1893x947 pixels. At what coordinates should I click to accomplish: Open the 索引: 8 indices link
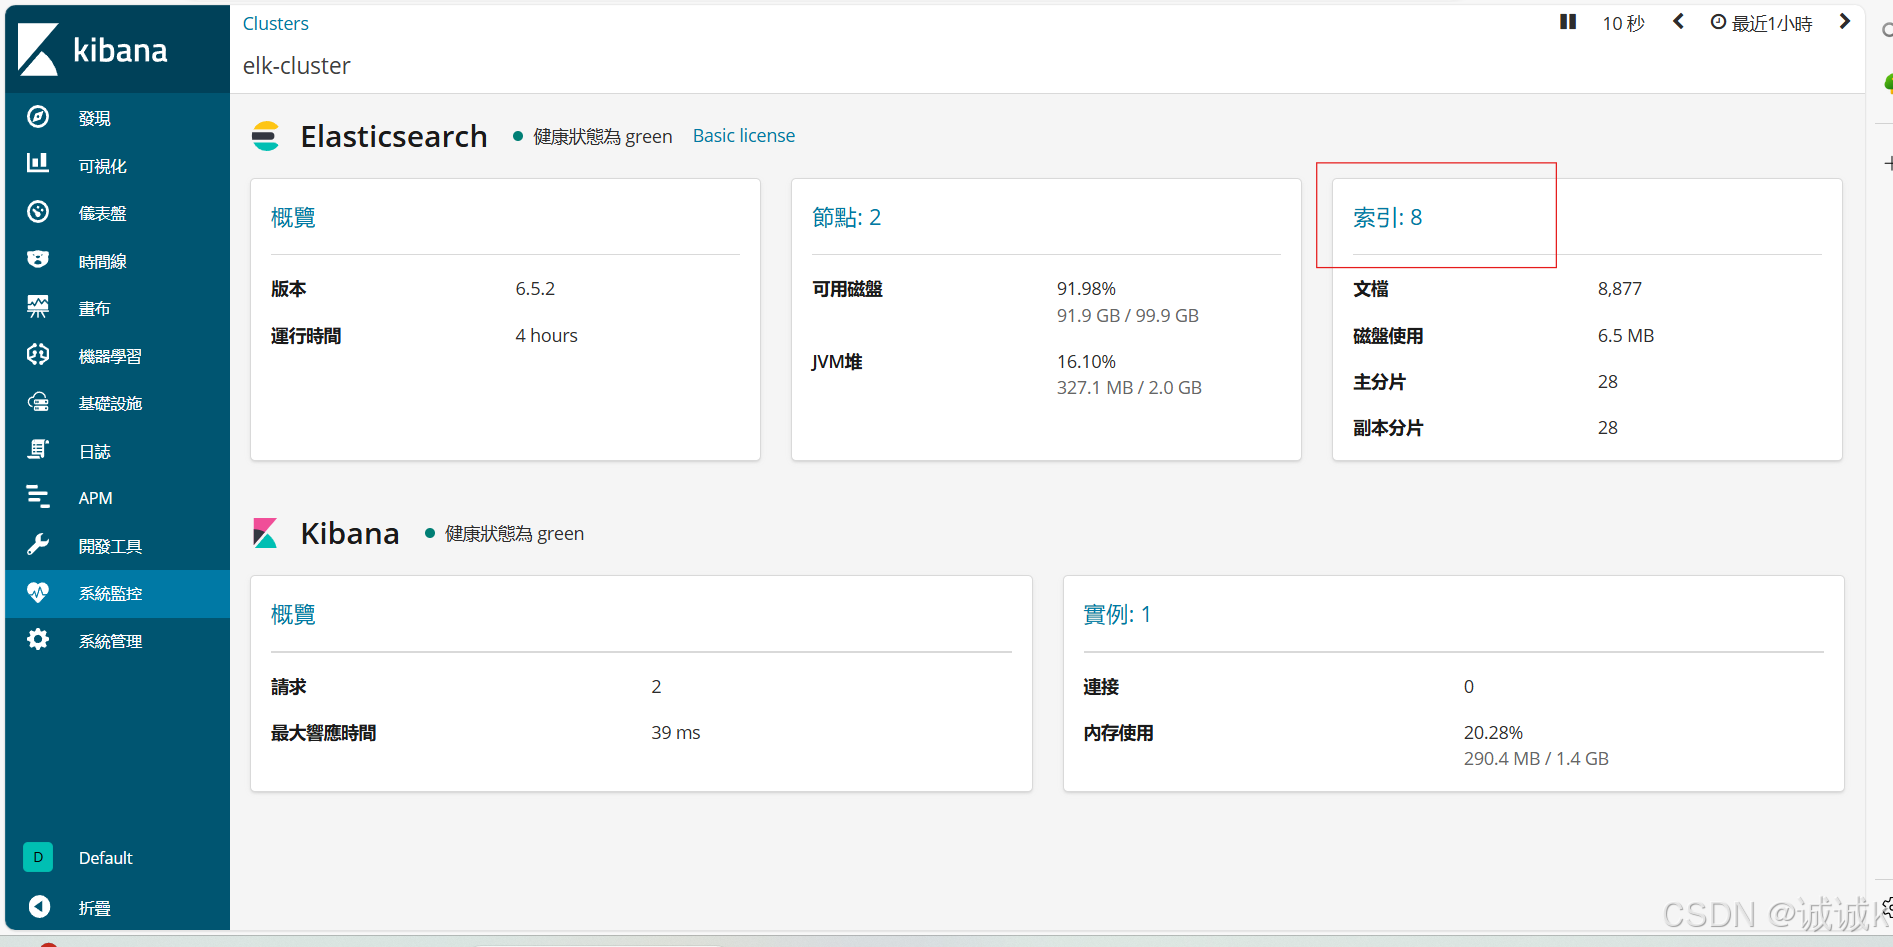click(1387, 217)
